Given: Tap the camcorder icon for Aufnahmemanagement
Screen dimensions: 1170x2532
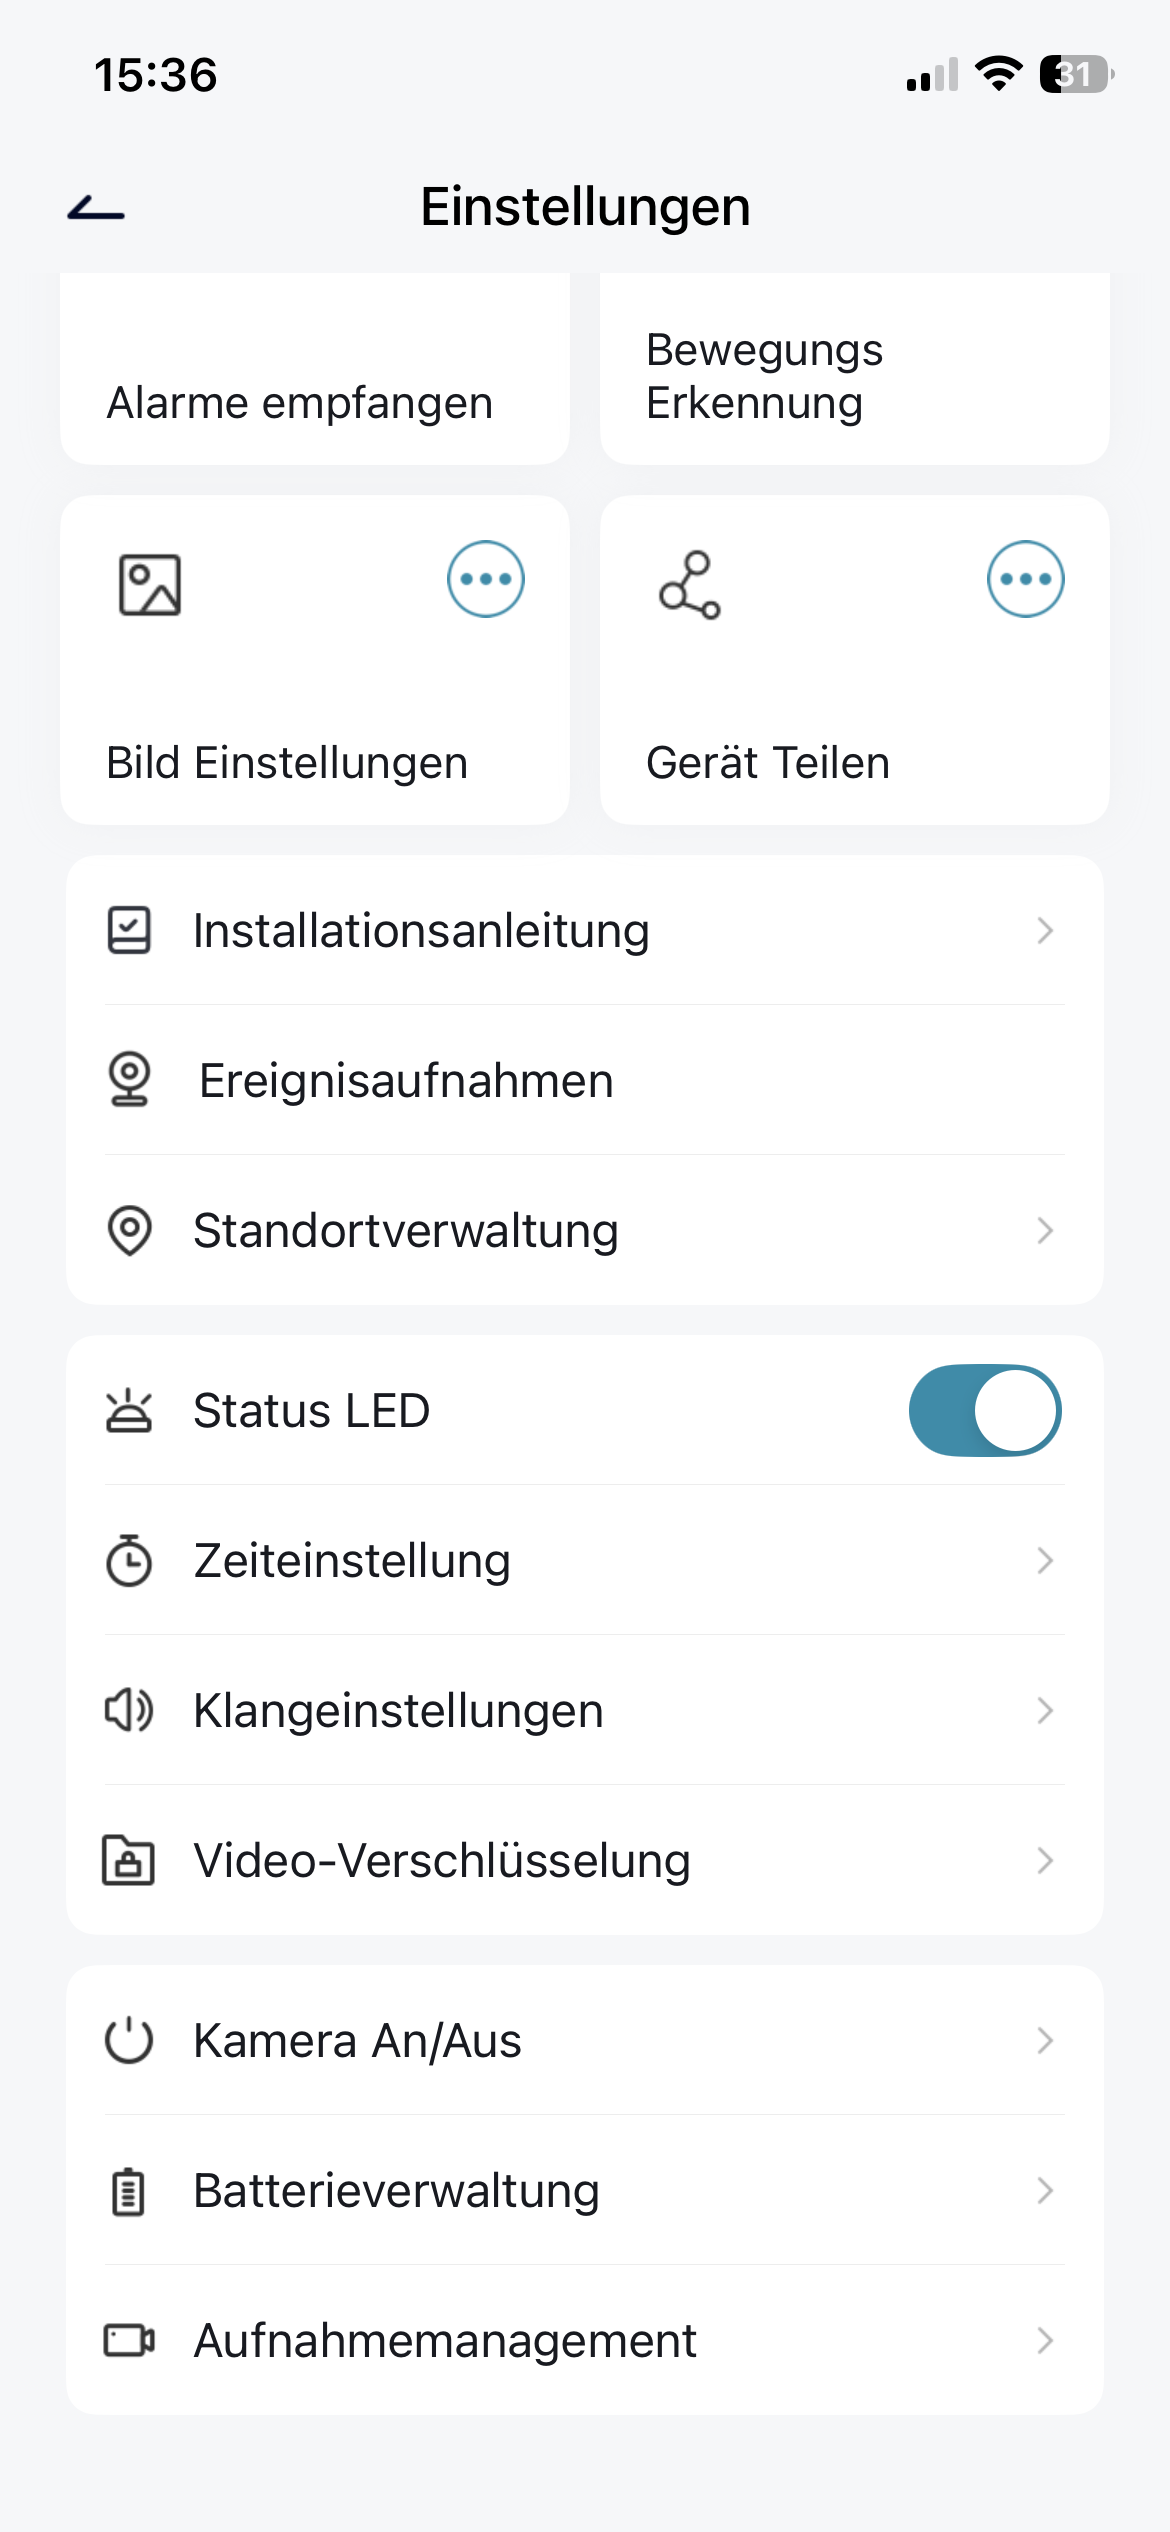Looking at the screenshot, I should click(x=129, y=2340).
